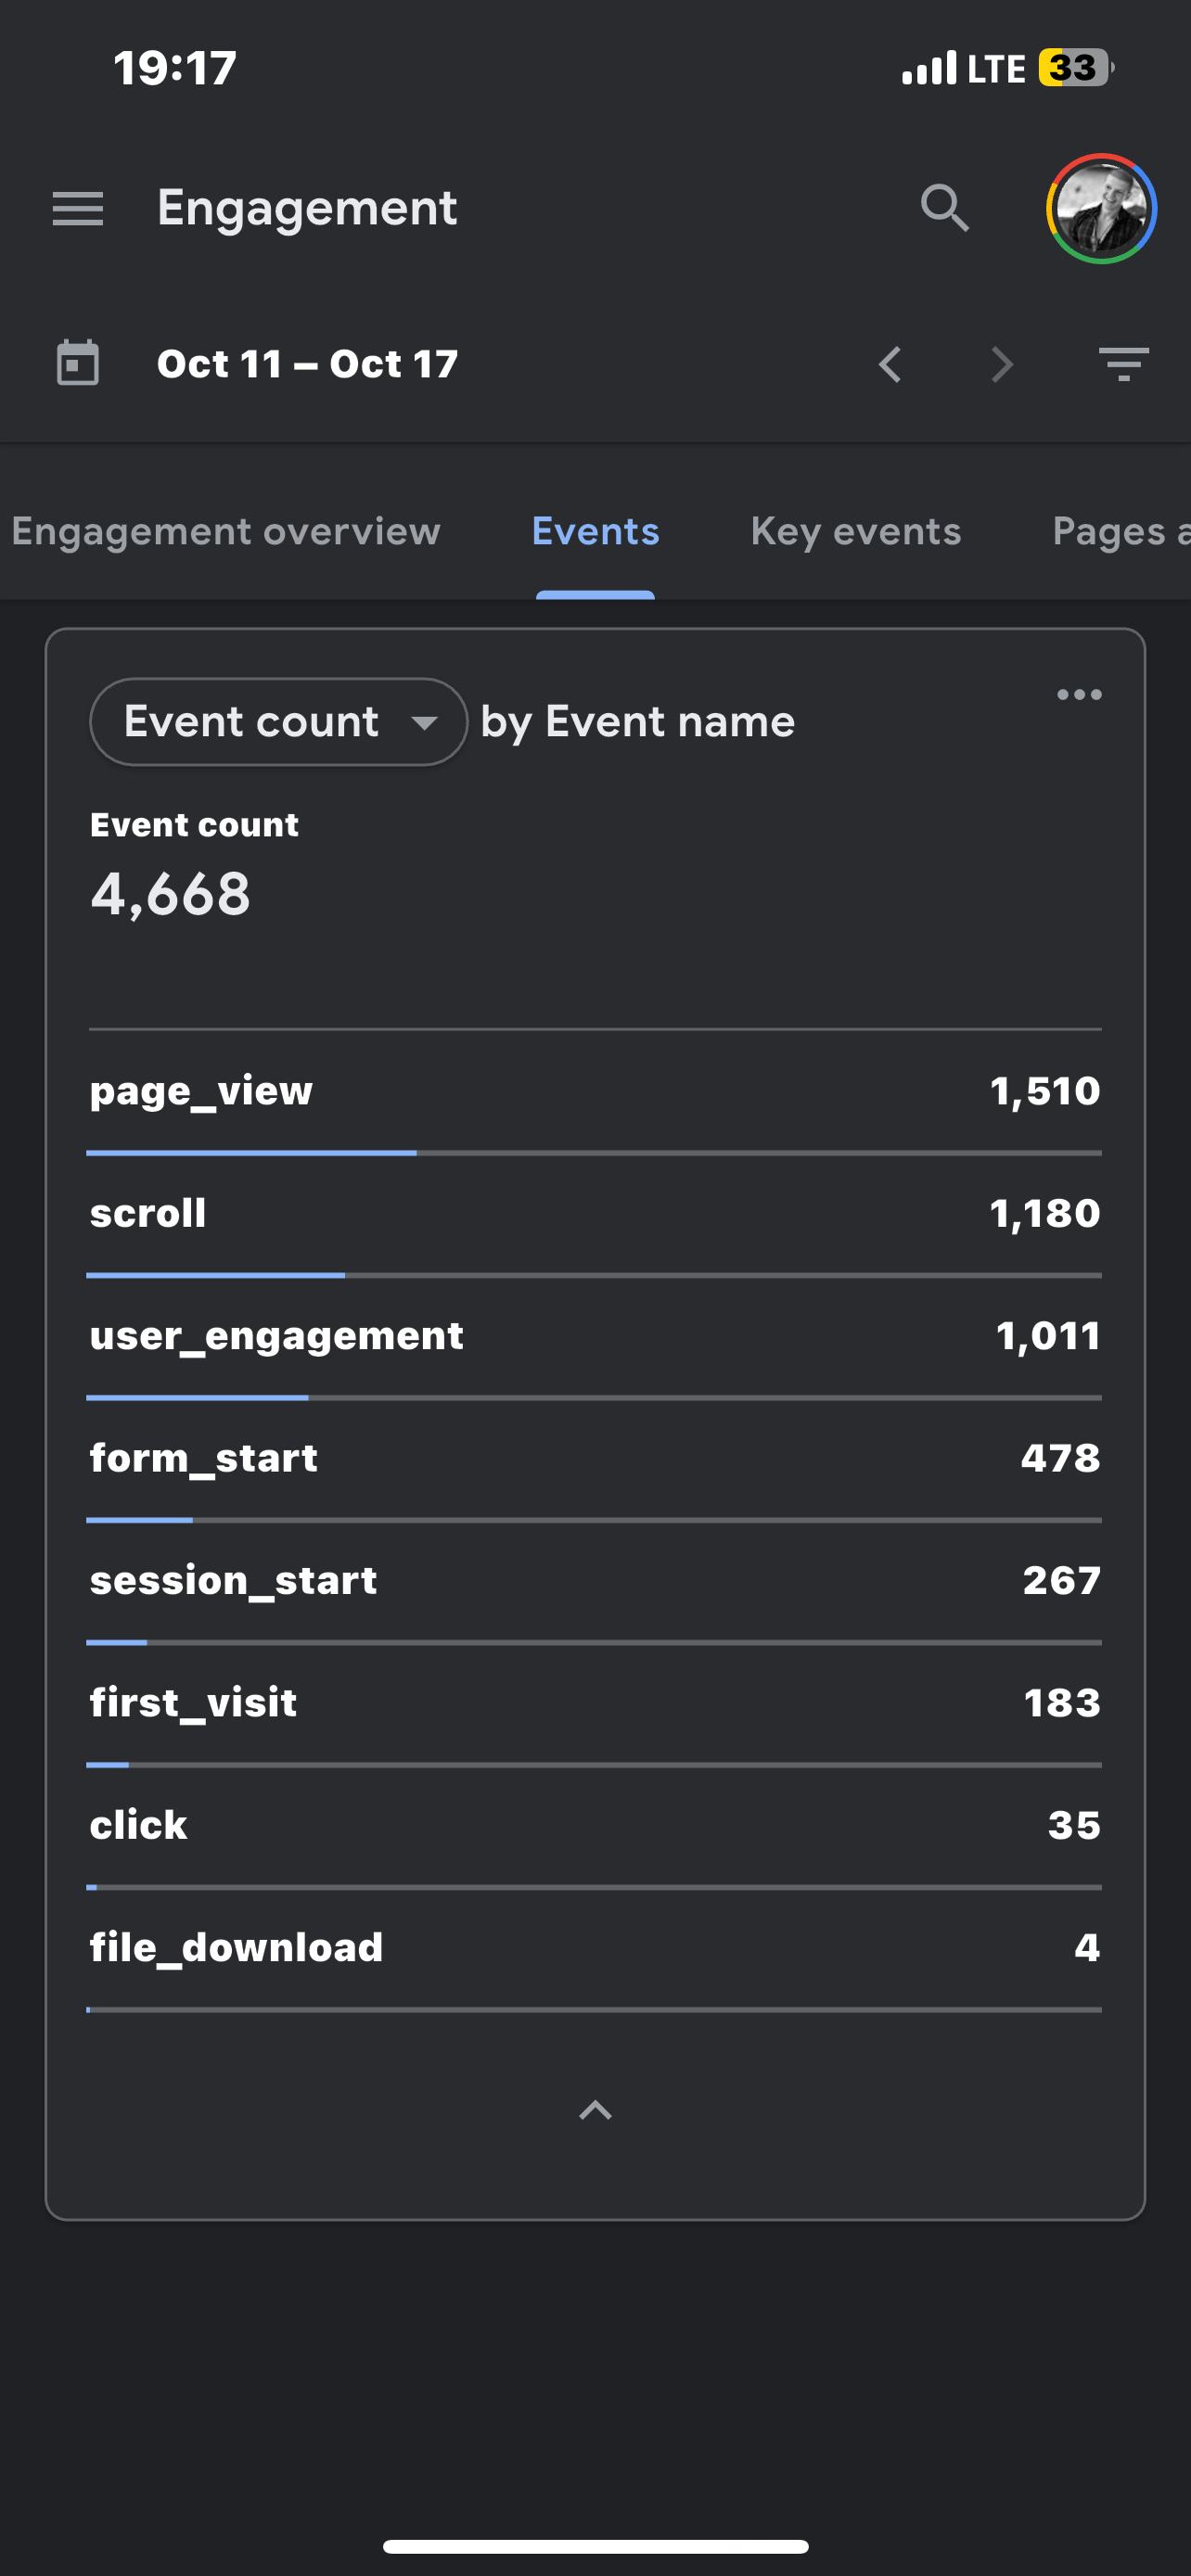The height and width of the screenshot is (2576, 1191).
Task: Tap the search magnifier icon
Action: 945,208
